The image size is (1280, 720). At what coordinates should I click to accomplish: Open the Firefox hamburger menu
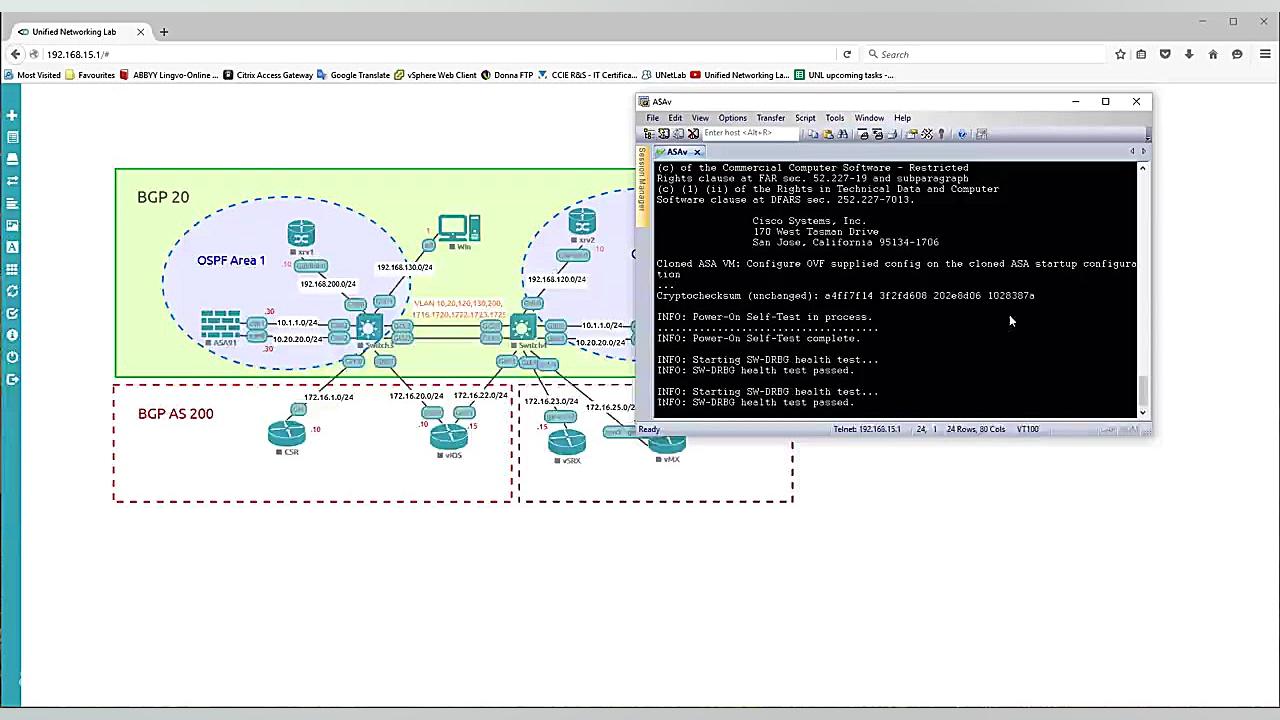1265,54
